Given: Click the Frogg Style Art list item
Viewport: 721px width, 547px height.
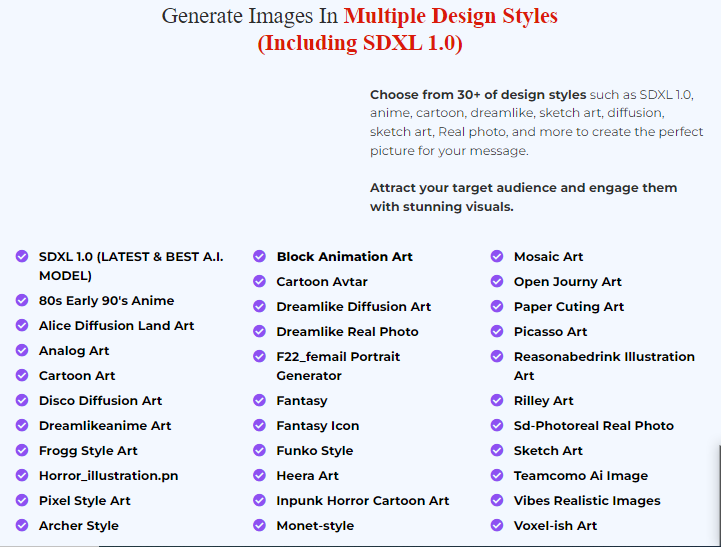Looking at the screenshot, I should [x=88, y=451].
